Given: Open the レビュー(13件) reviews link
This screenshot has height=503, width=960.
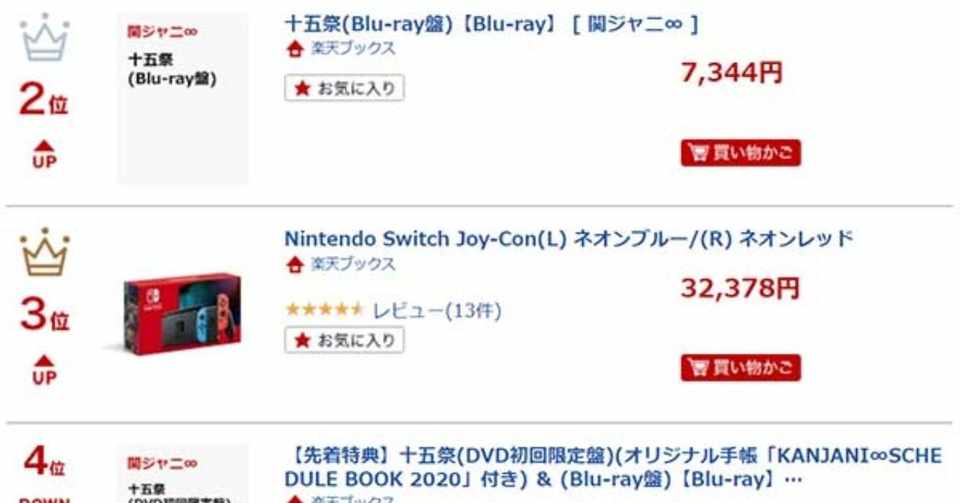Looking at the screenshot, I should pyautogui.click(x=437, y=311).
